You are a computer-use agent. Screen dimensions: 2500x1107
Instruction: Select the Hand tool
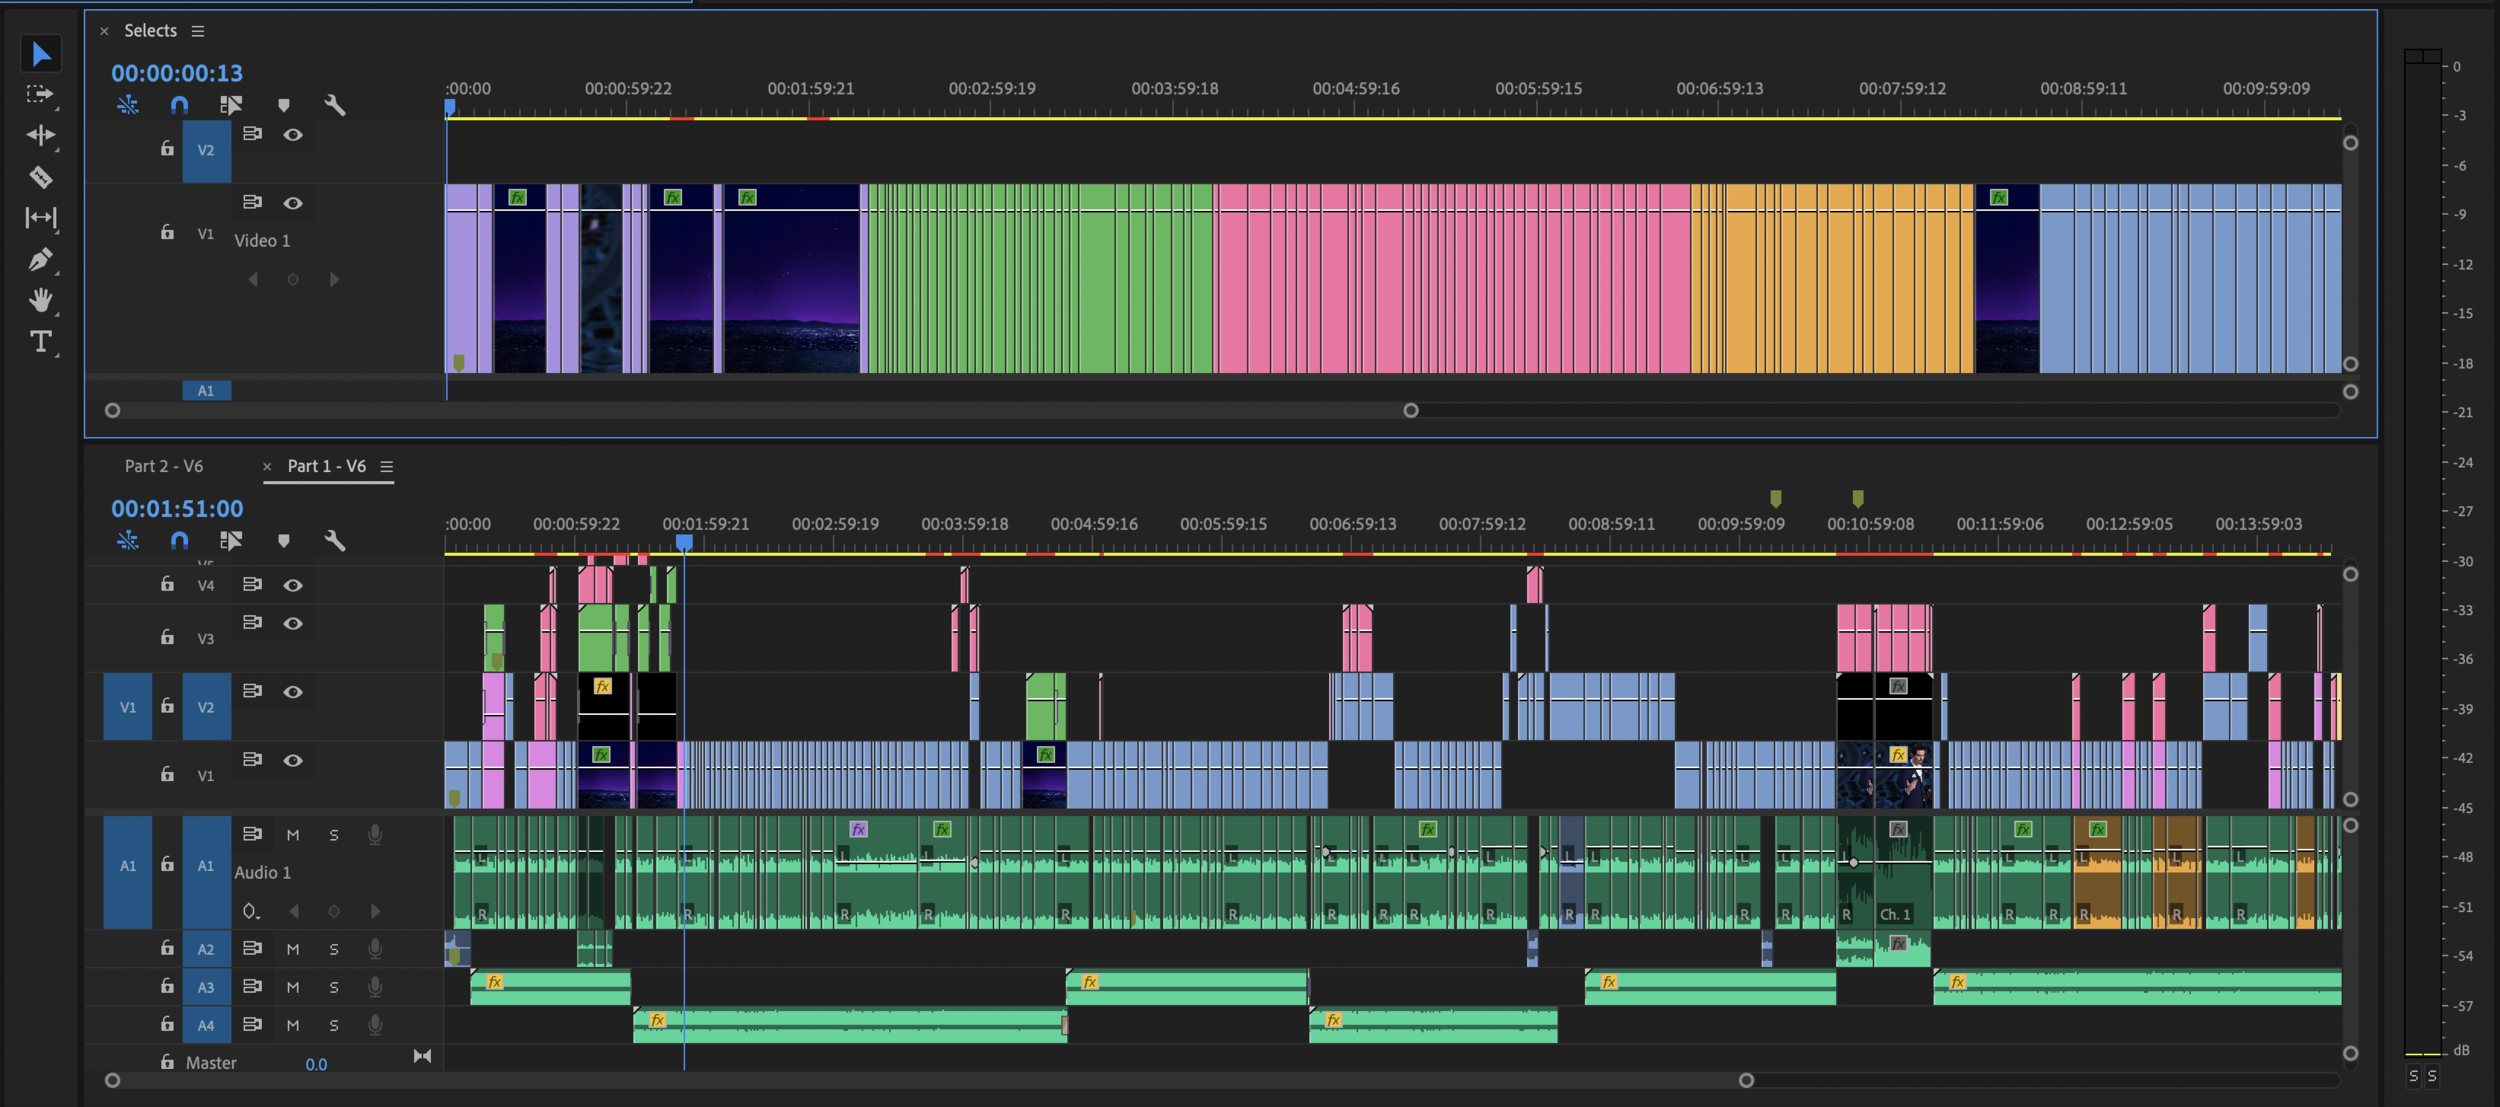tap(41, 300)
